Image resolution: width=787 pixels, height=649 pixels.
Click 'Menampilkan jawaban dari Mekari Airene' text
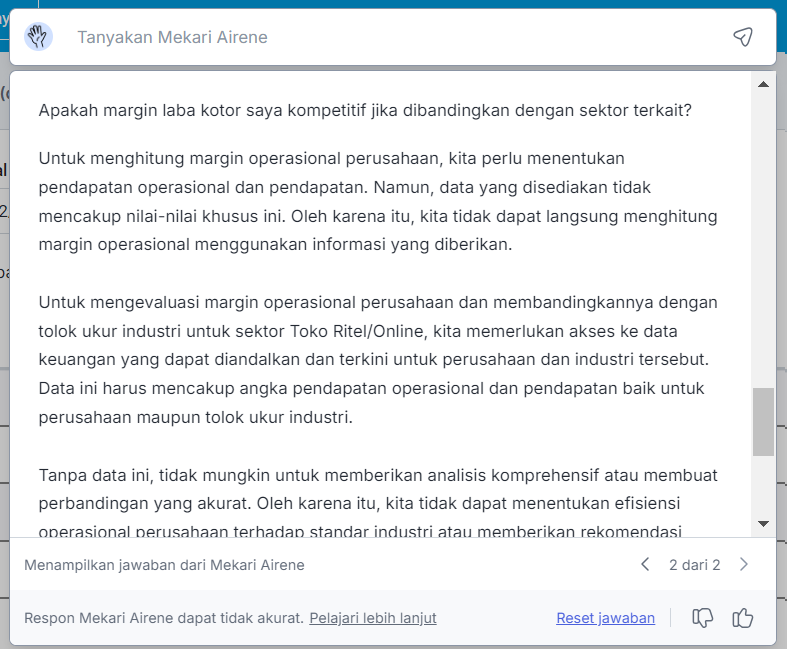(164, 565)
